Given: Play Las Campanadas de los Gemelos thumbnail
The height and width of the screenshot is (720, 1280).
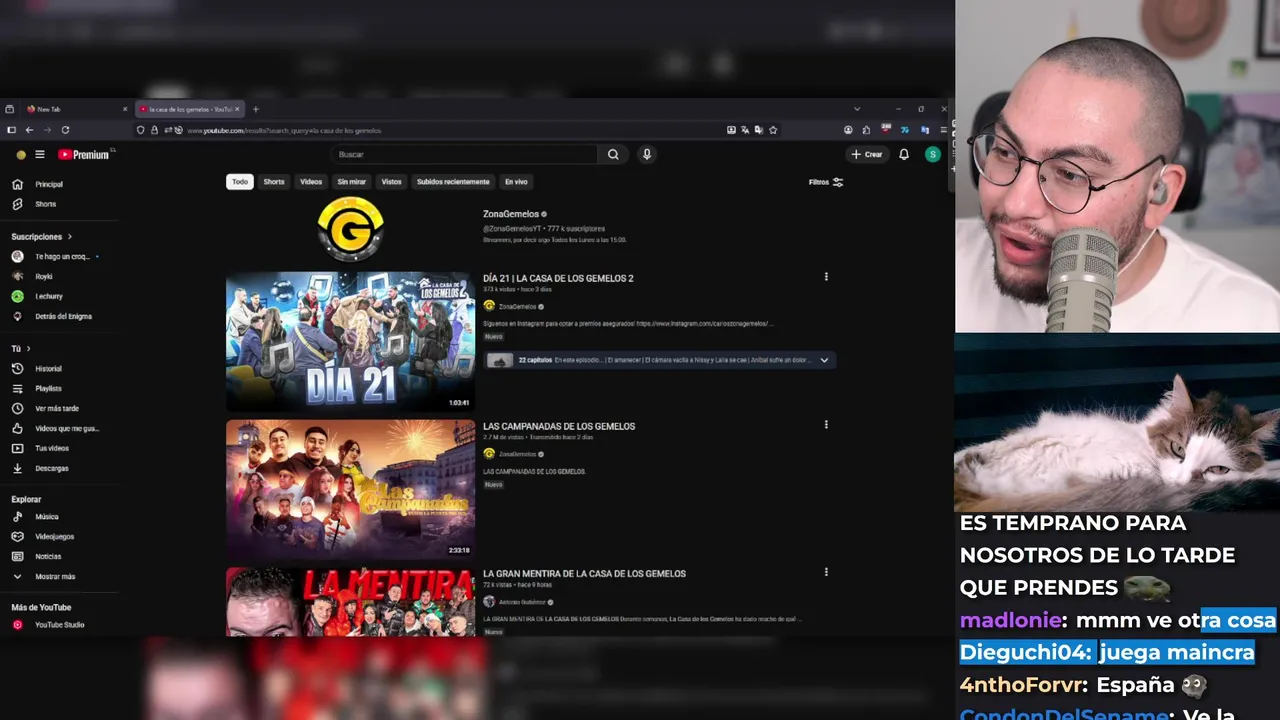Looking at the screenshot, I should pos(350,489).
